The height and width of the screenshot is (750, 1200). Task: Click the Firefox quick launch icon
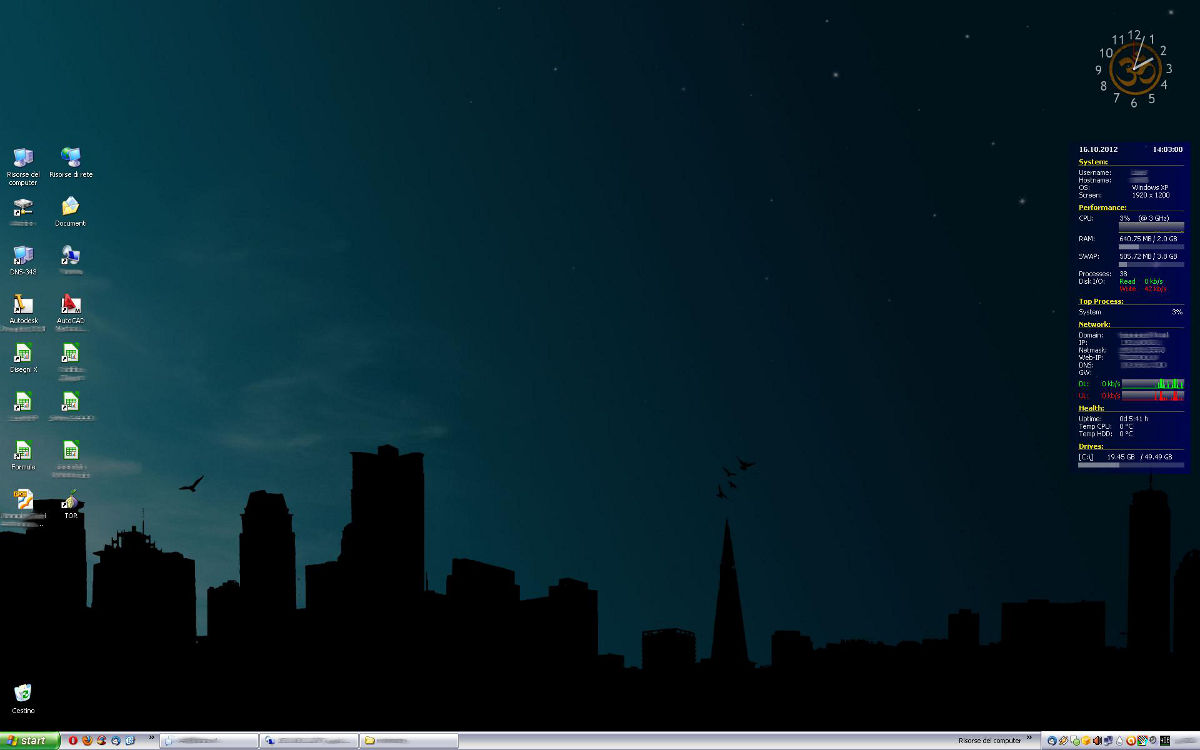click(x=87, y=741)
